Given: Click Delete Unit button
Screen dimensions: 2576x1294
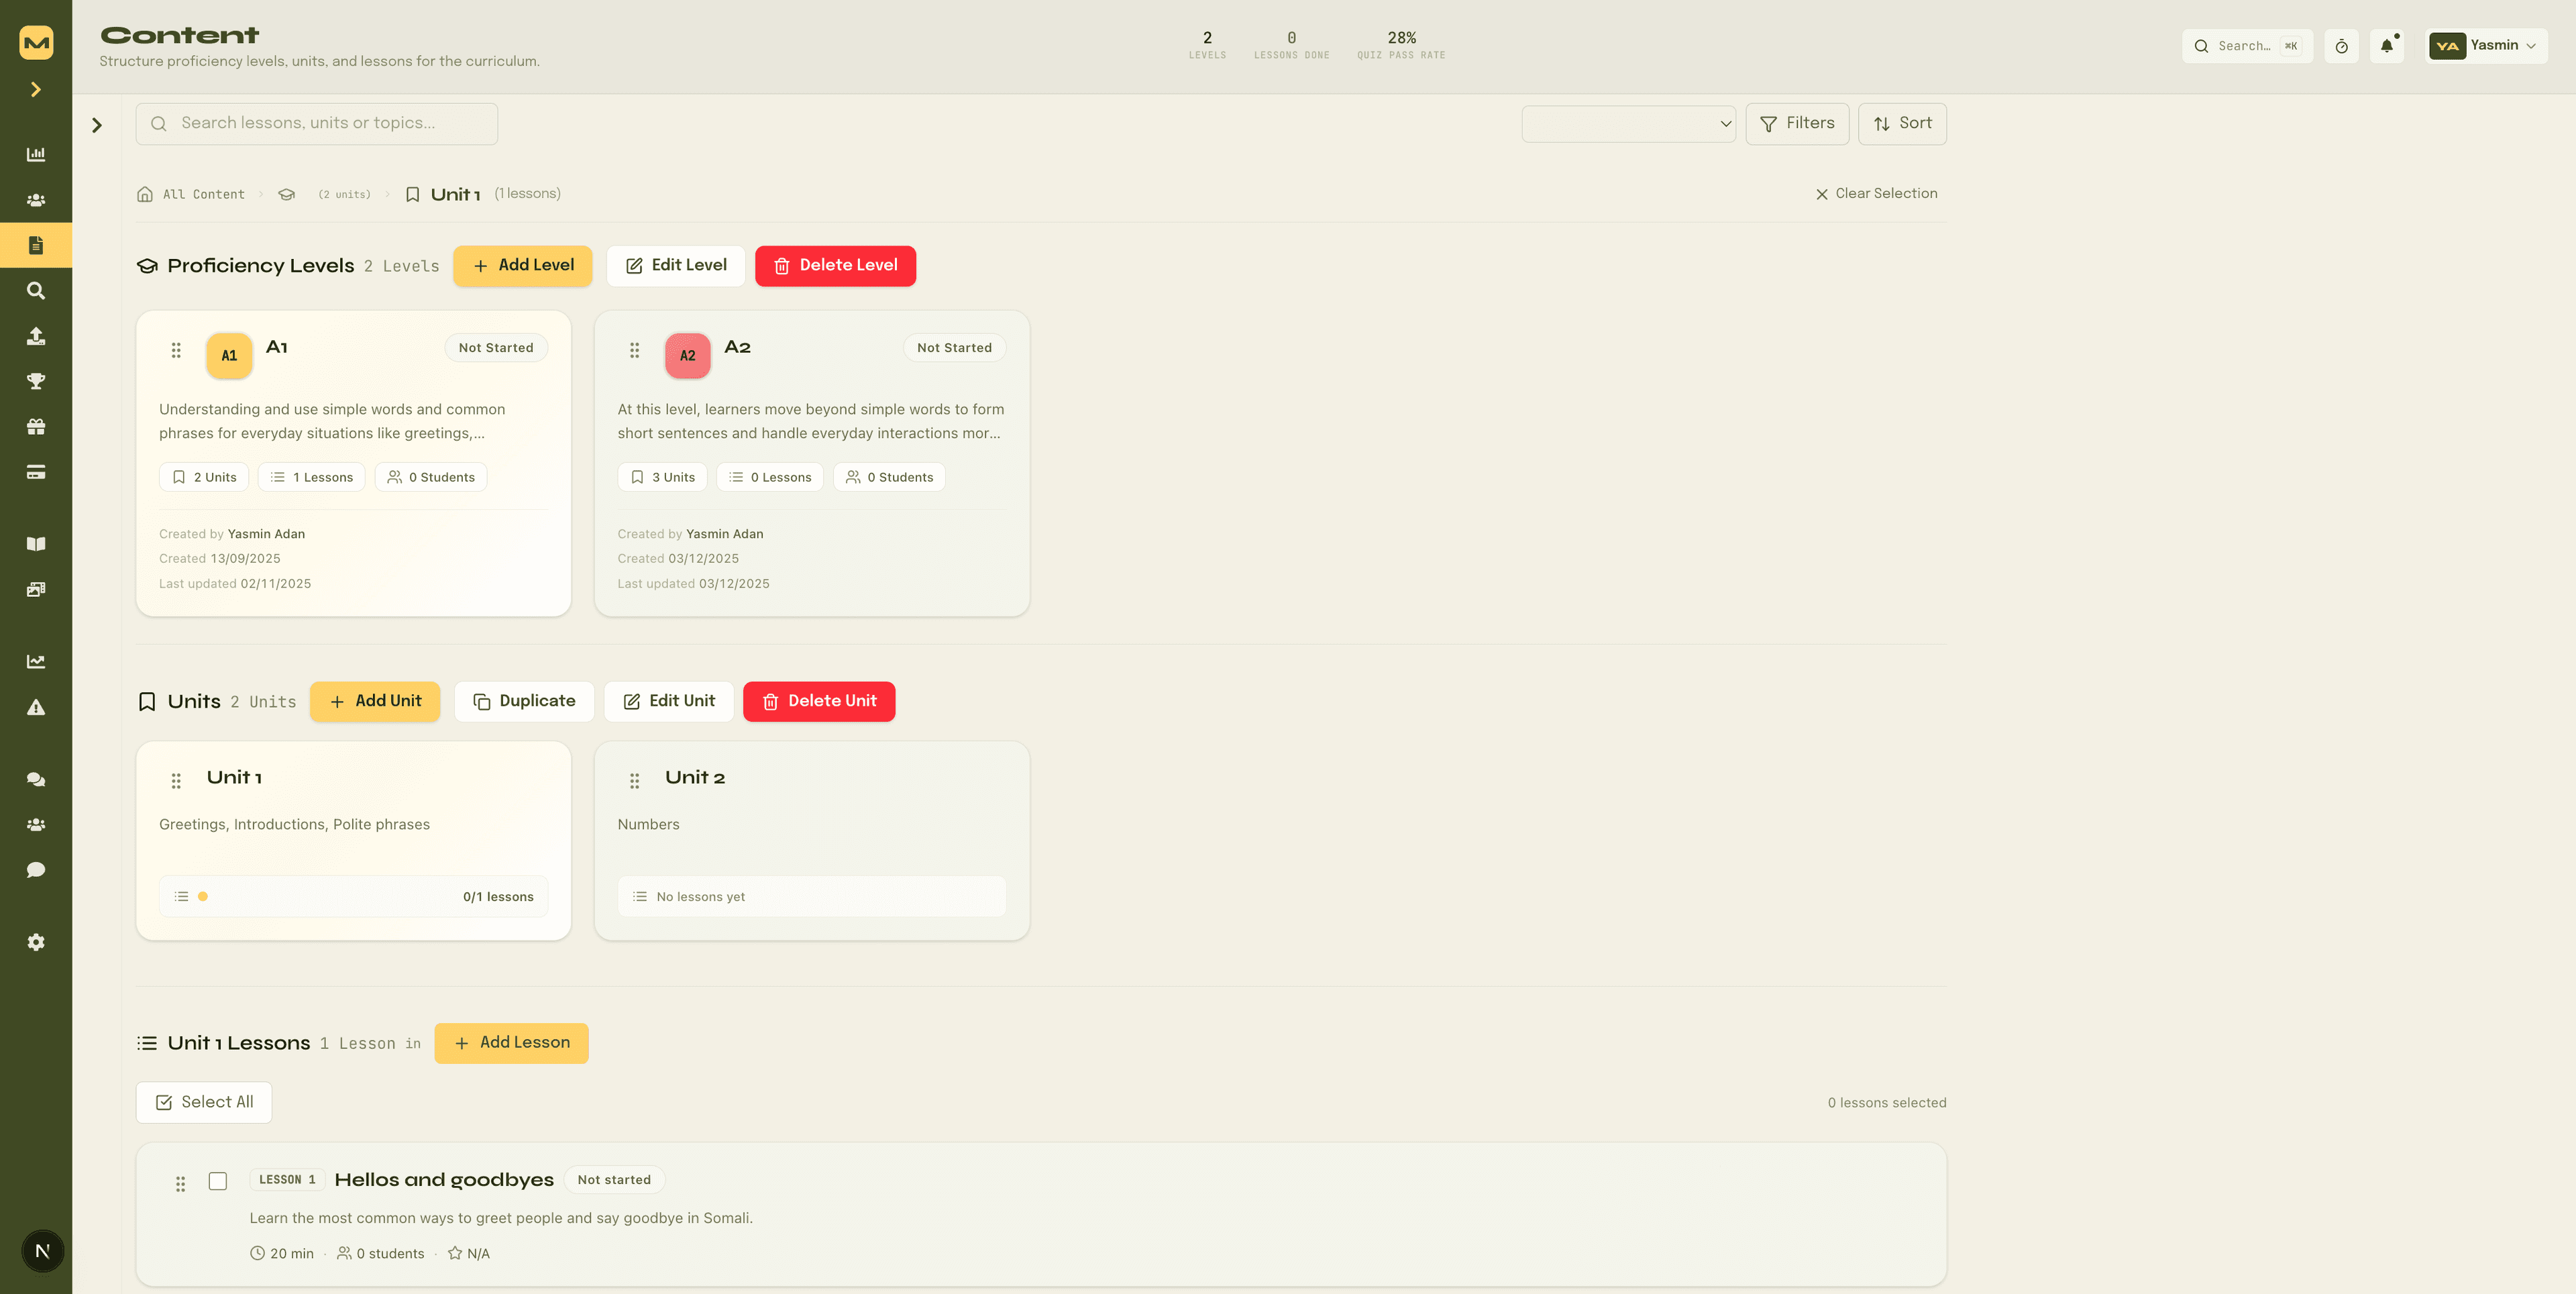Looking at the screenshot, I should [819, 702].
